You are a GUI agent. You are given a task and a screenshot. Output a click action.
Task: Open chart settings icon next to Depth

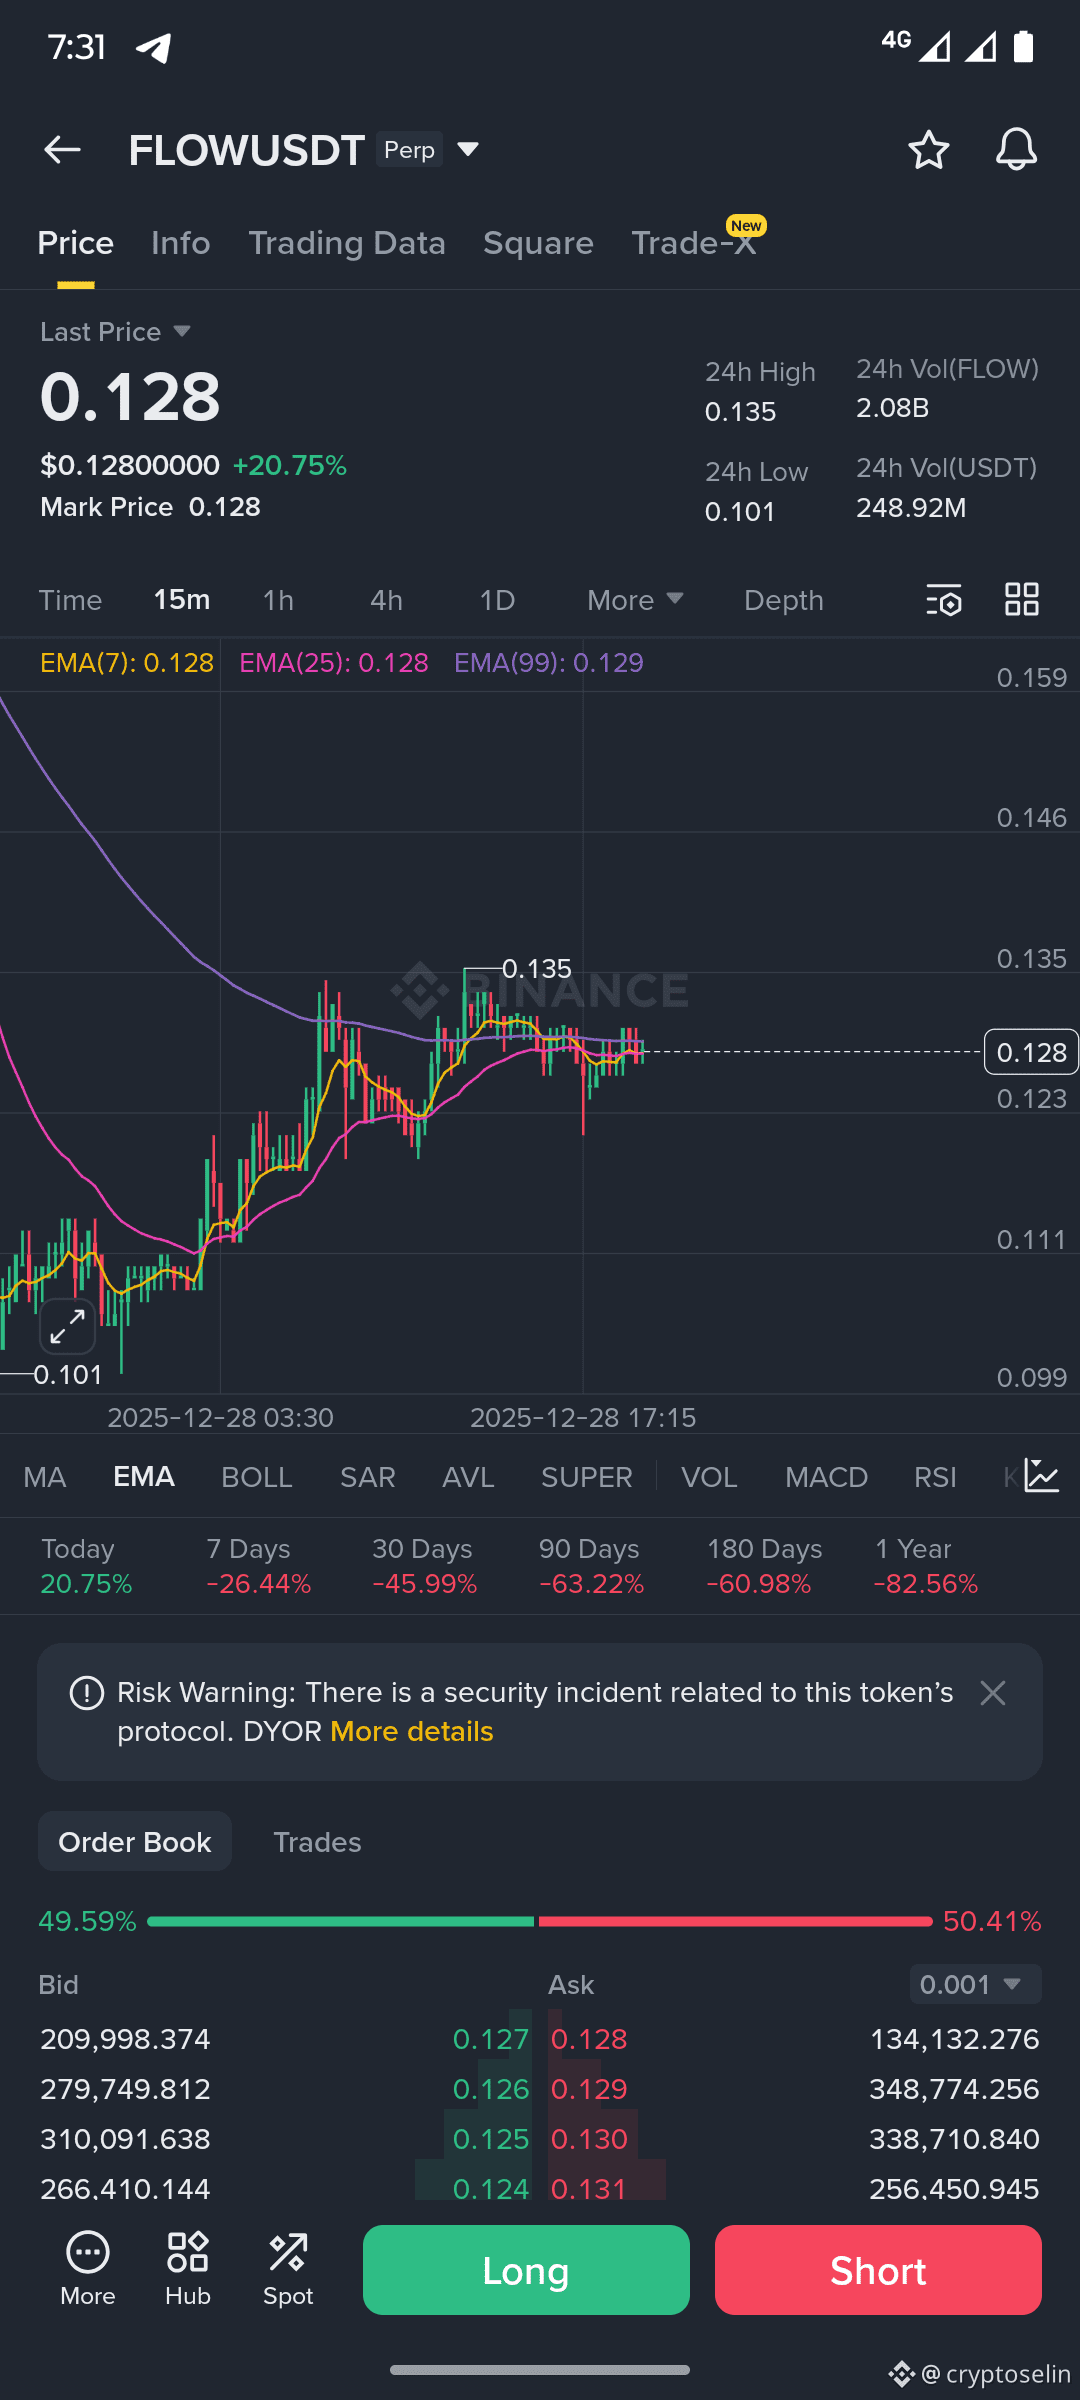click(943, 600)
